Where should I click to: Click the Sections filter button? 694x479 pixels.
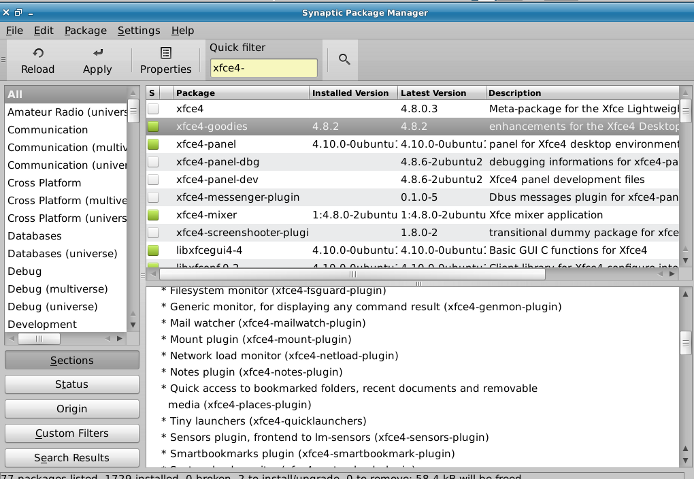(72, 360)
